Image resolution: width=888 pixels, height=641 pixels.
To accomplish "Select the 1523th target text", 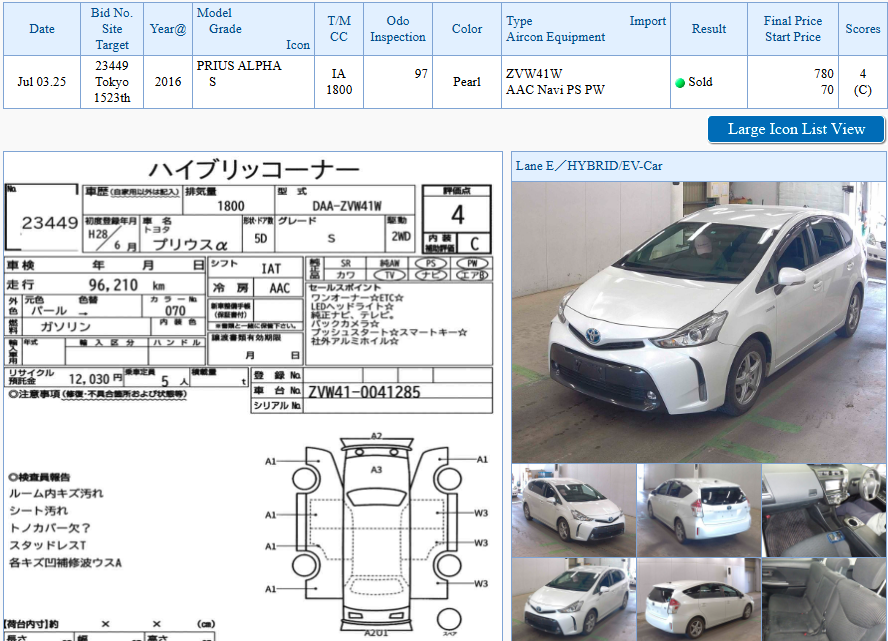I will 112,98.
